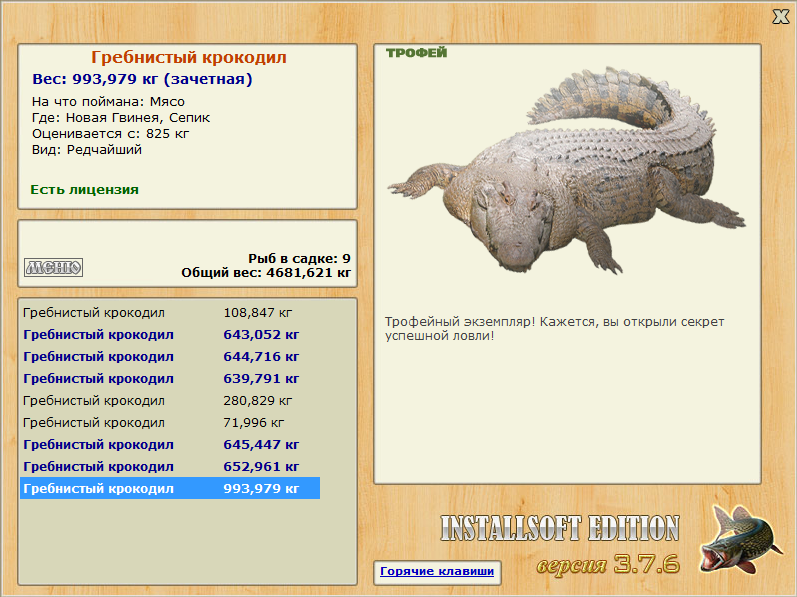Select the 71,996 кг crocodile entry
The image size is (797, 597).
point(170,422)
